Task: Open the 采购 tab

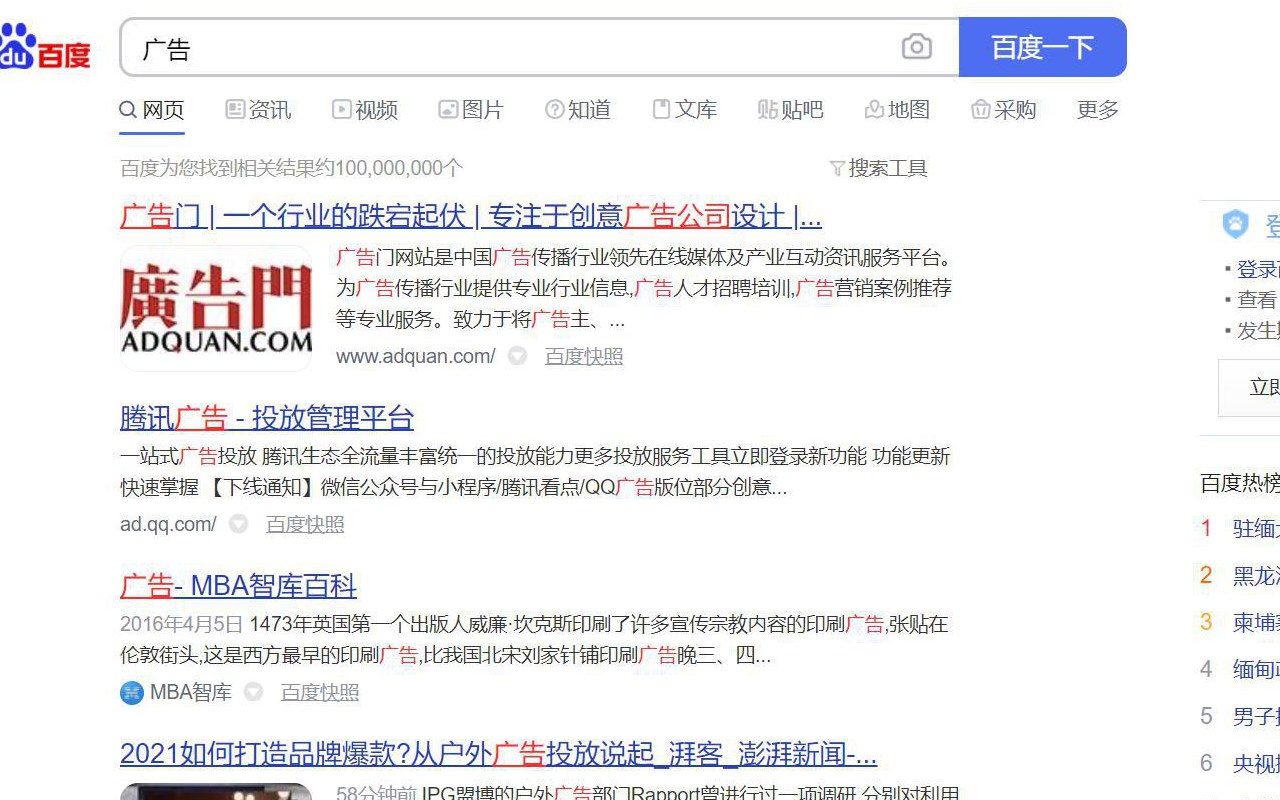Action: 1003,110
